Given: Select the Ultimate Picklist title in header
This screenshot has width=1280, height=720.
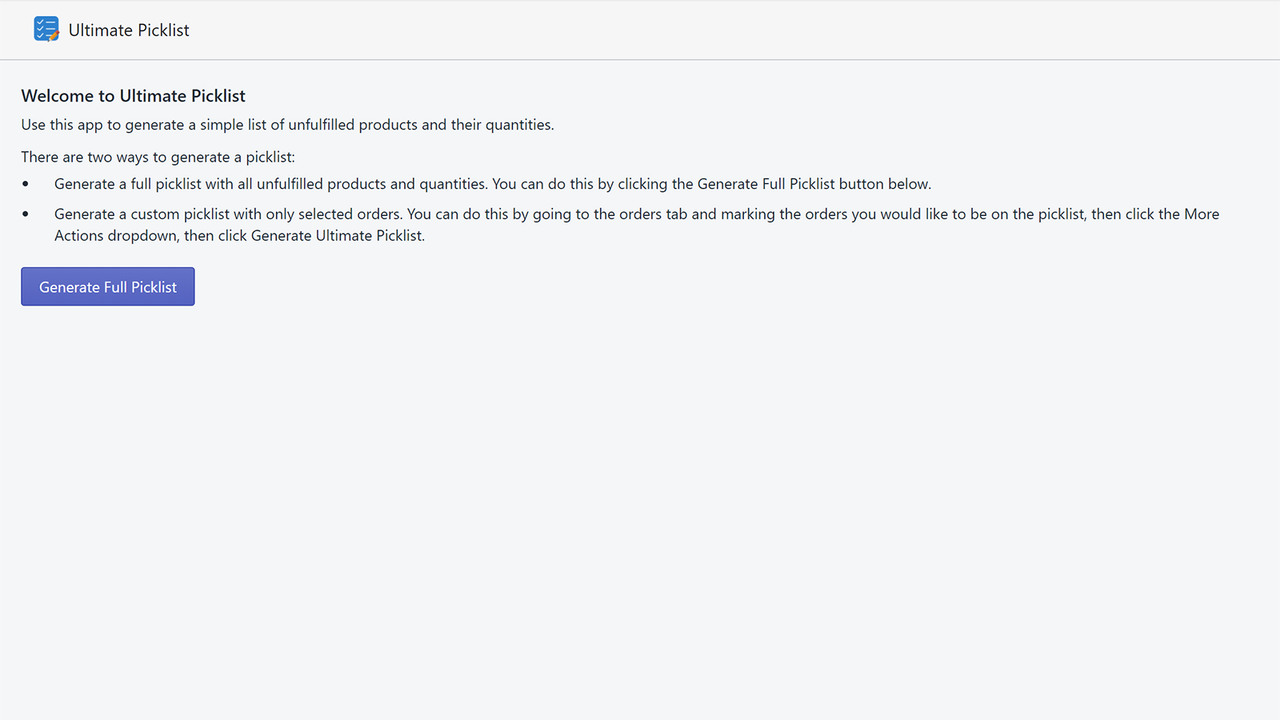Looking at the screenshot, I should pyautogui.click(x=129, y=30).
